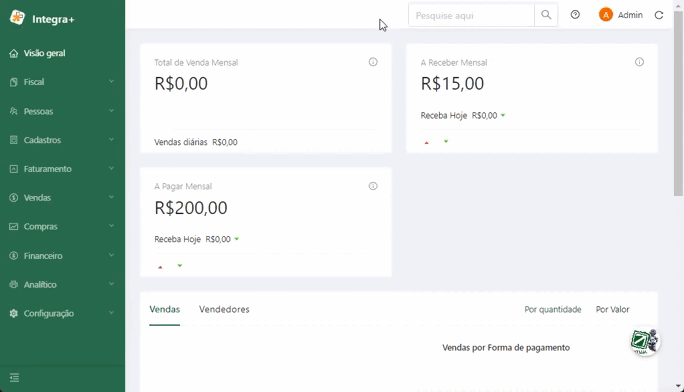Select the Vendas tab

(x=164, y=309)
